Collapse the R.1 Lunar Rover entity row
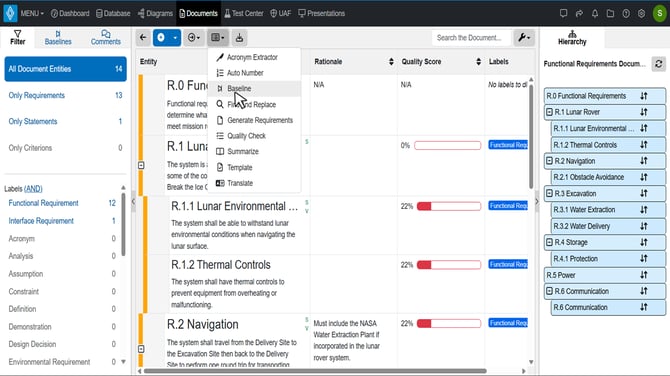The image size is (670, 376). pyautogui.click(x=141, y=165)
